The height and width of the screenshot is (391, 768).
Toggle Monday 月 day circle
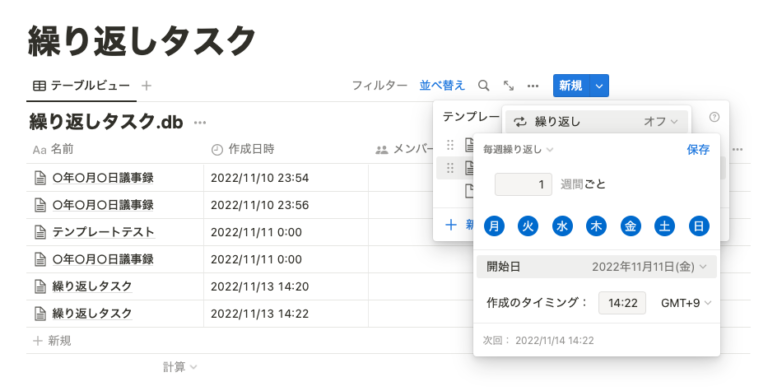click(494, 226)
